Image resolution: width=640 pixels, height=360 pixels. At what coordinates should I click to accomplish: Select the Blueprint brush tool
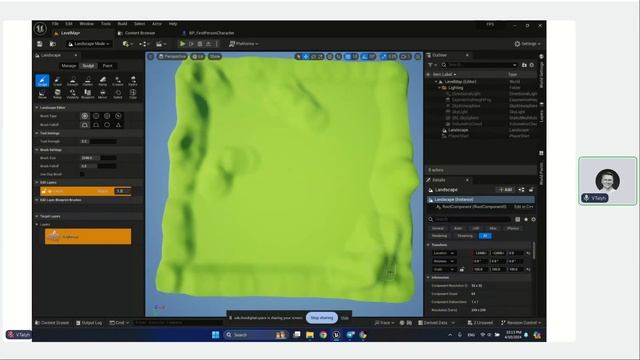pyautogui.click(x=87, y=94)
